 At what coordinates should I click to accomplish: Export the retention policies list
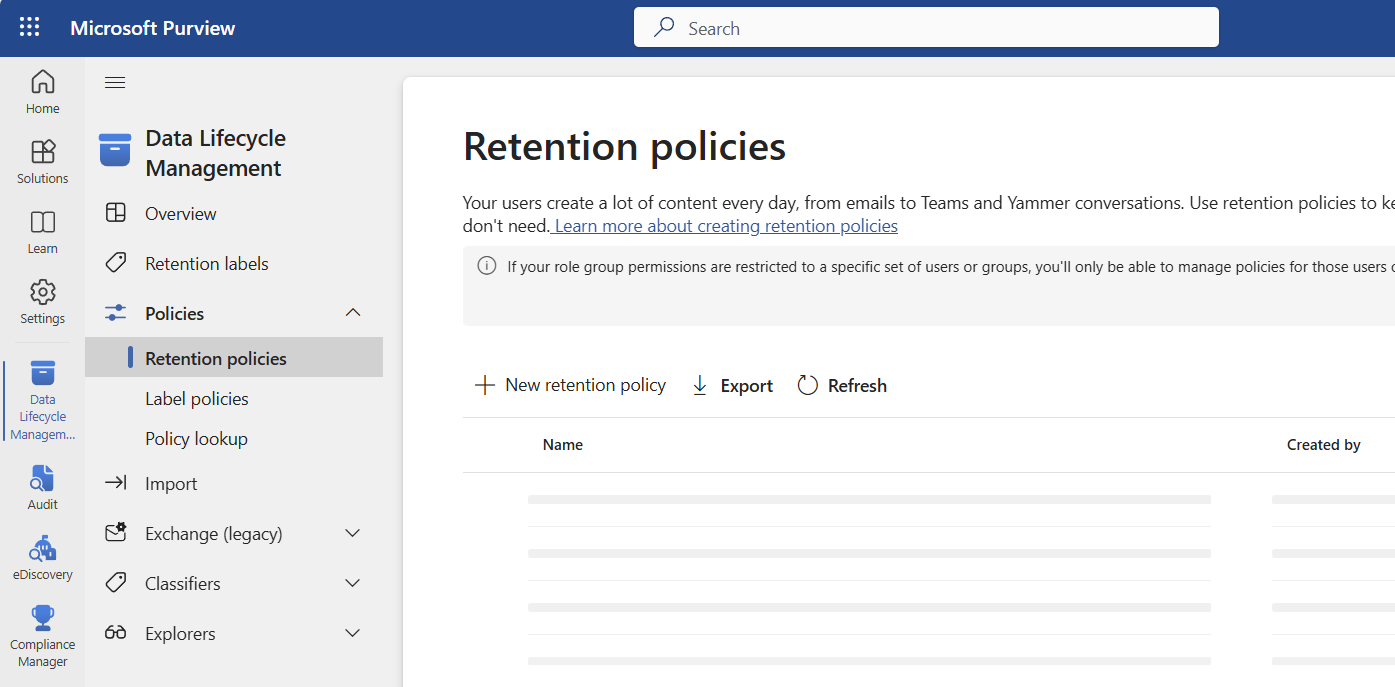tap(732, 385)
